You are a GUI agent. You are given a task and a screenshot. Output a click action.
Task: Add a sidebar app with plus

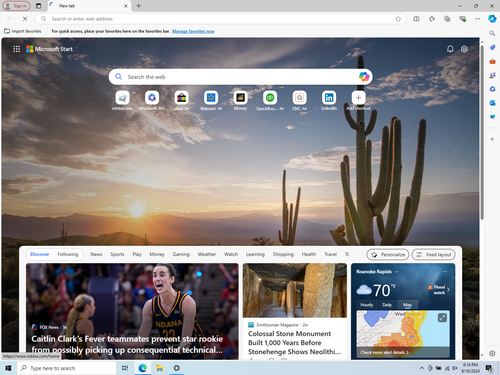click(x=492, y=139)
